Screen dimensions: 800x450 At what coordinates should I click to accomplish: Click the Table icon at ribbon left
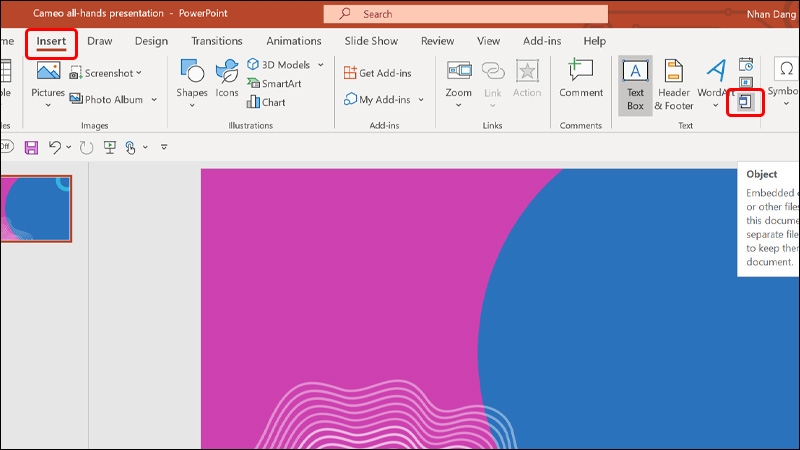(x=6, y=70)
